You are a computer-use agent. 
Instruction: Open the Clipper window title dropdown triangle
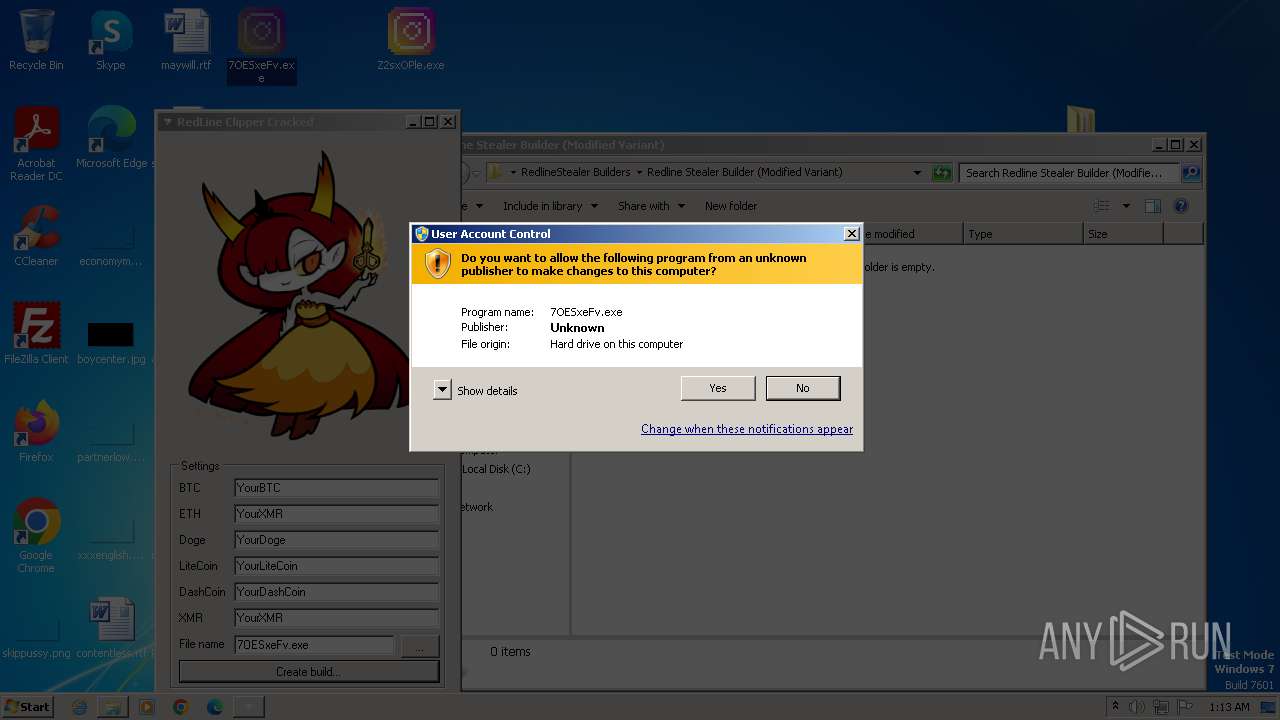pos(168,122)
